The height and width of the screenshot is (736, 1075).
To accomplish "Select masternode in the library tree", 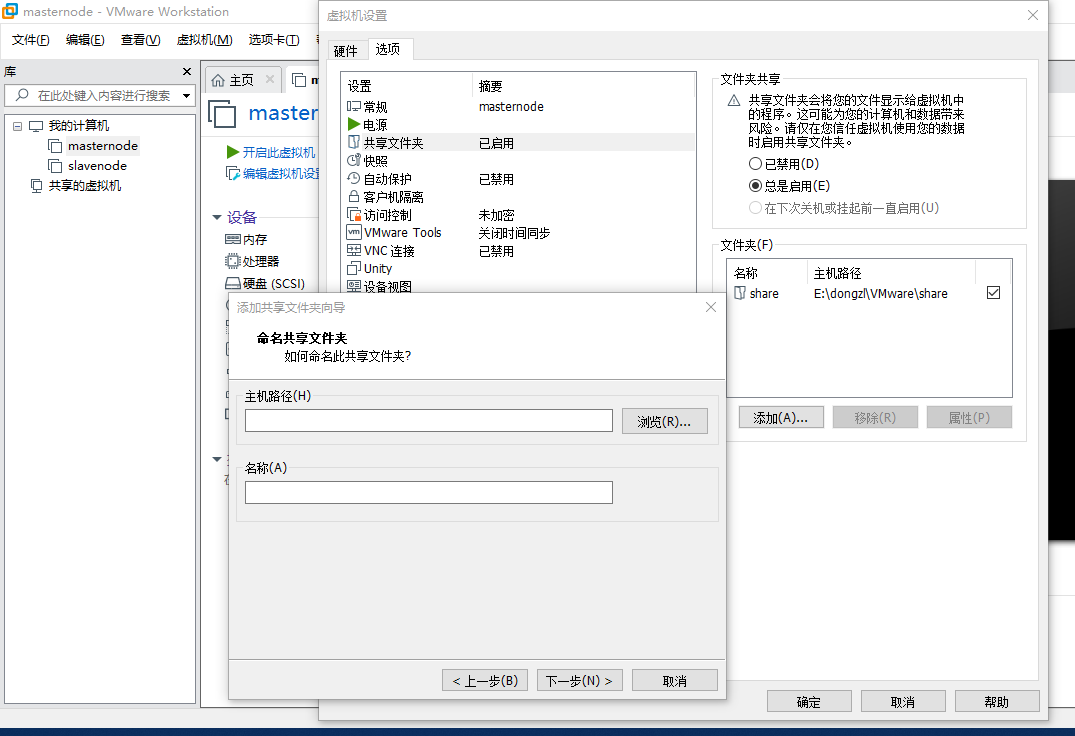I will click(103, 145).
